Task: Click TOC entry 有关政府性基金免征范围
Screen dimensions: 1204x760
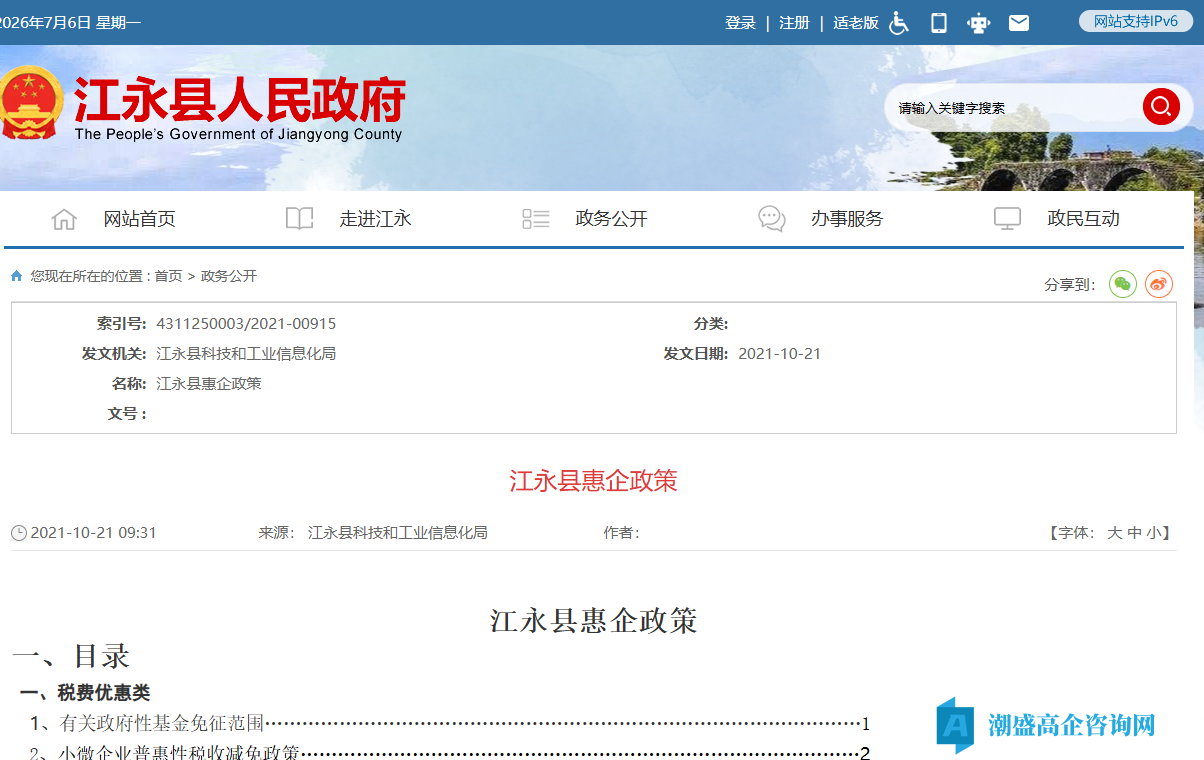Action: [162, 723]
